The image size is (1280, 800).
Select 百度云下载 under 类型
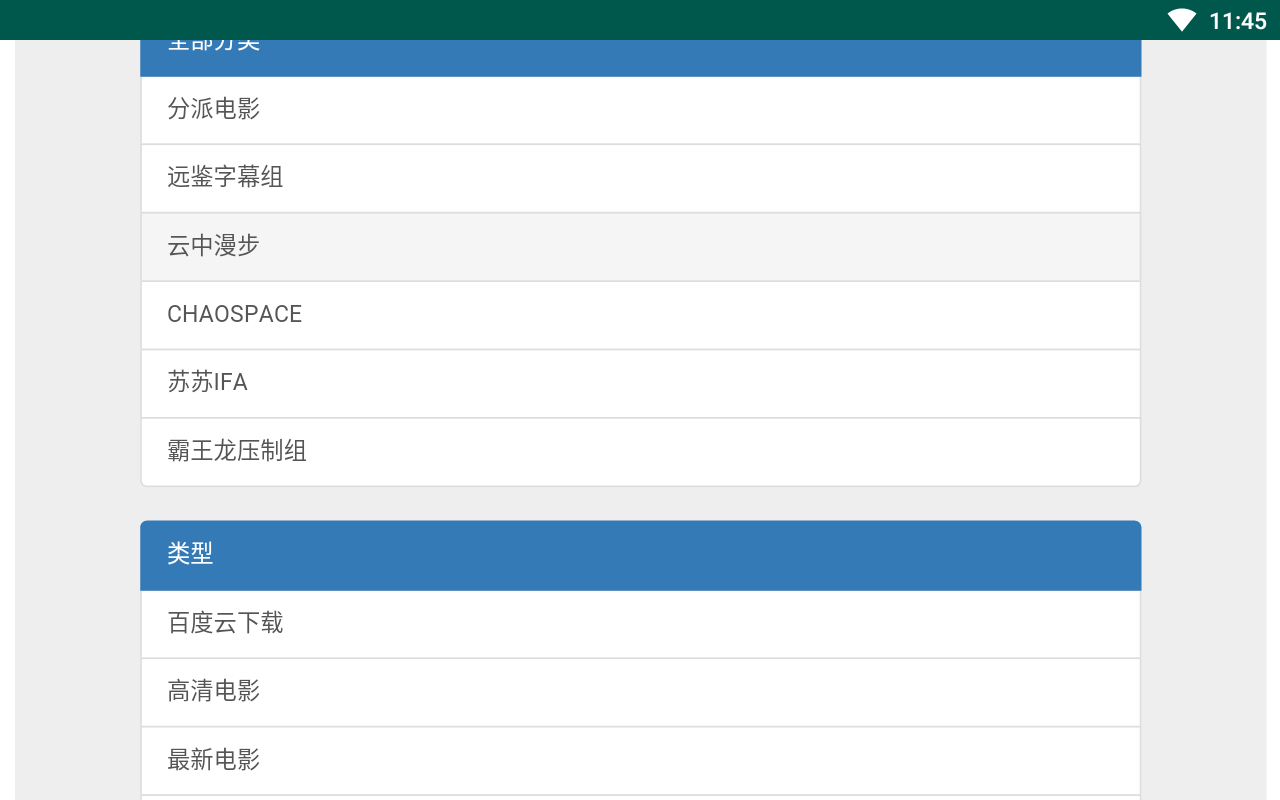point(640,624)
